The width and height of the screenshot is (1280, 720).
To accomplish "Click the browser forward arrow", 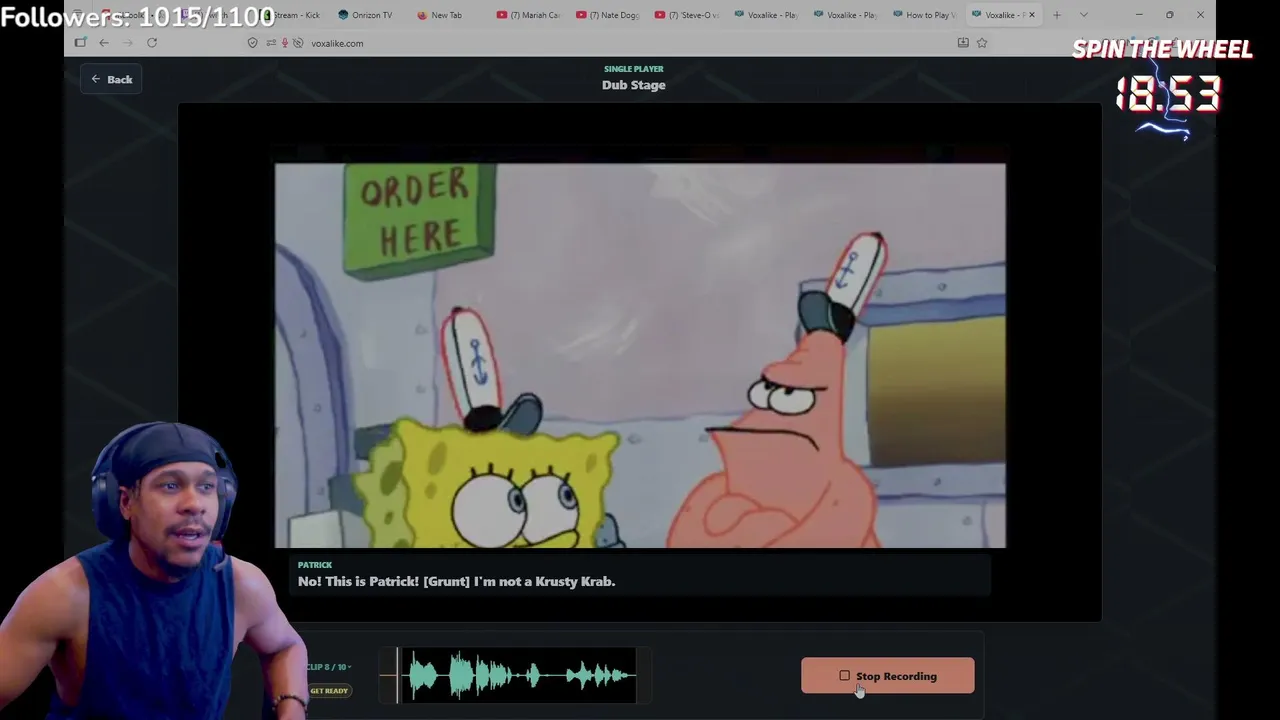I will coord(127,43).
